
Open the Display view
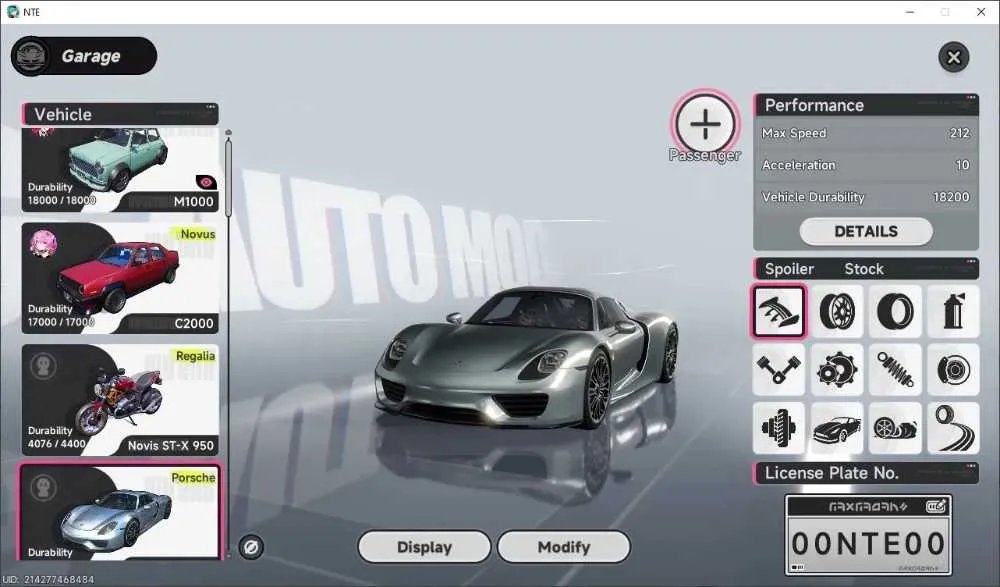point(424,547)
